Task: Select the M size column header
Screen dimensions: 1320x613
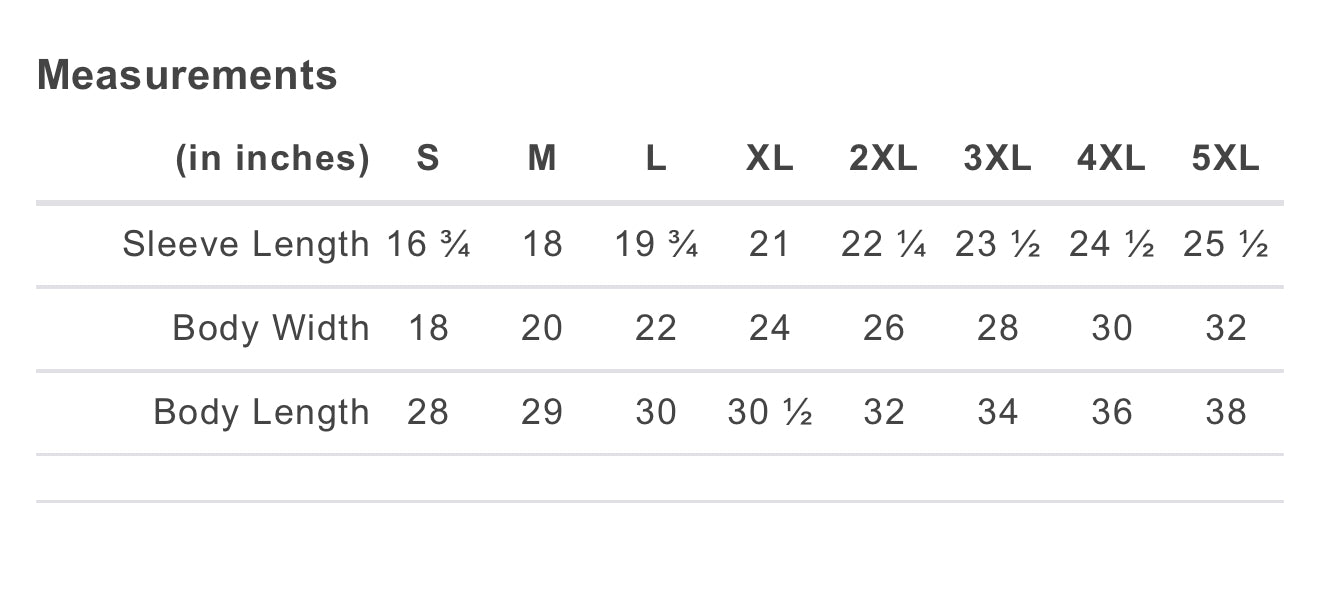Action: pos(542,159)
